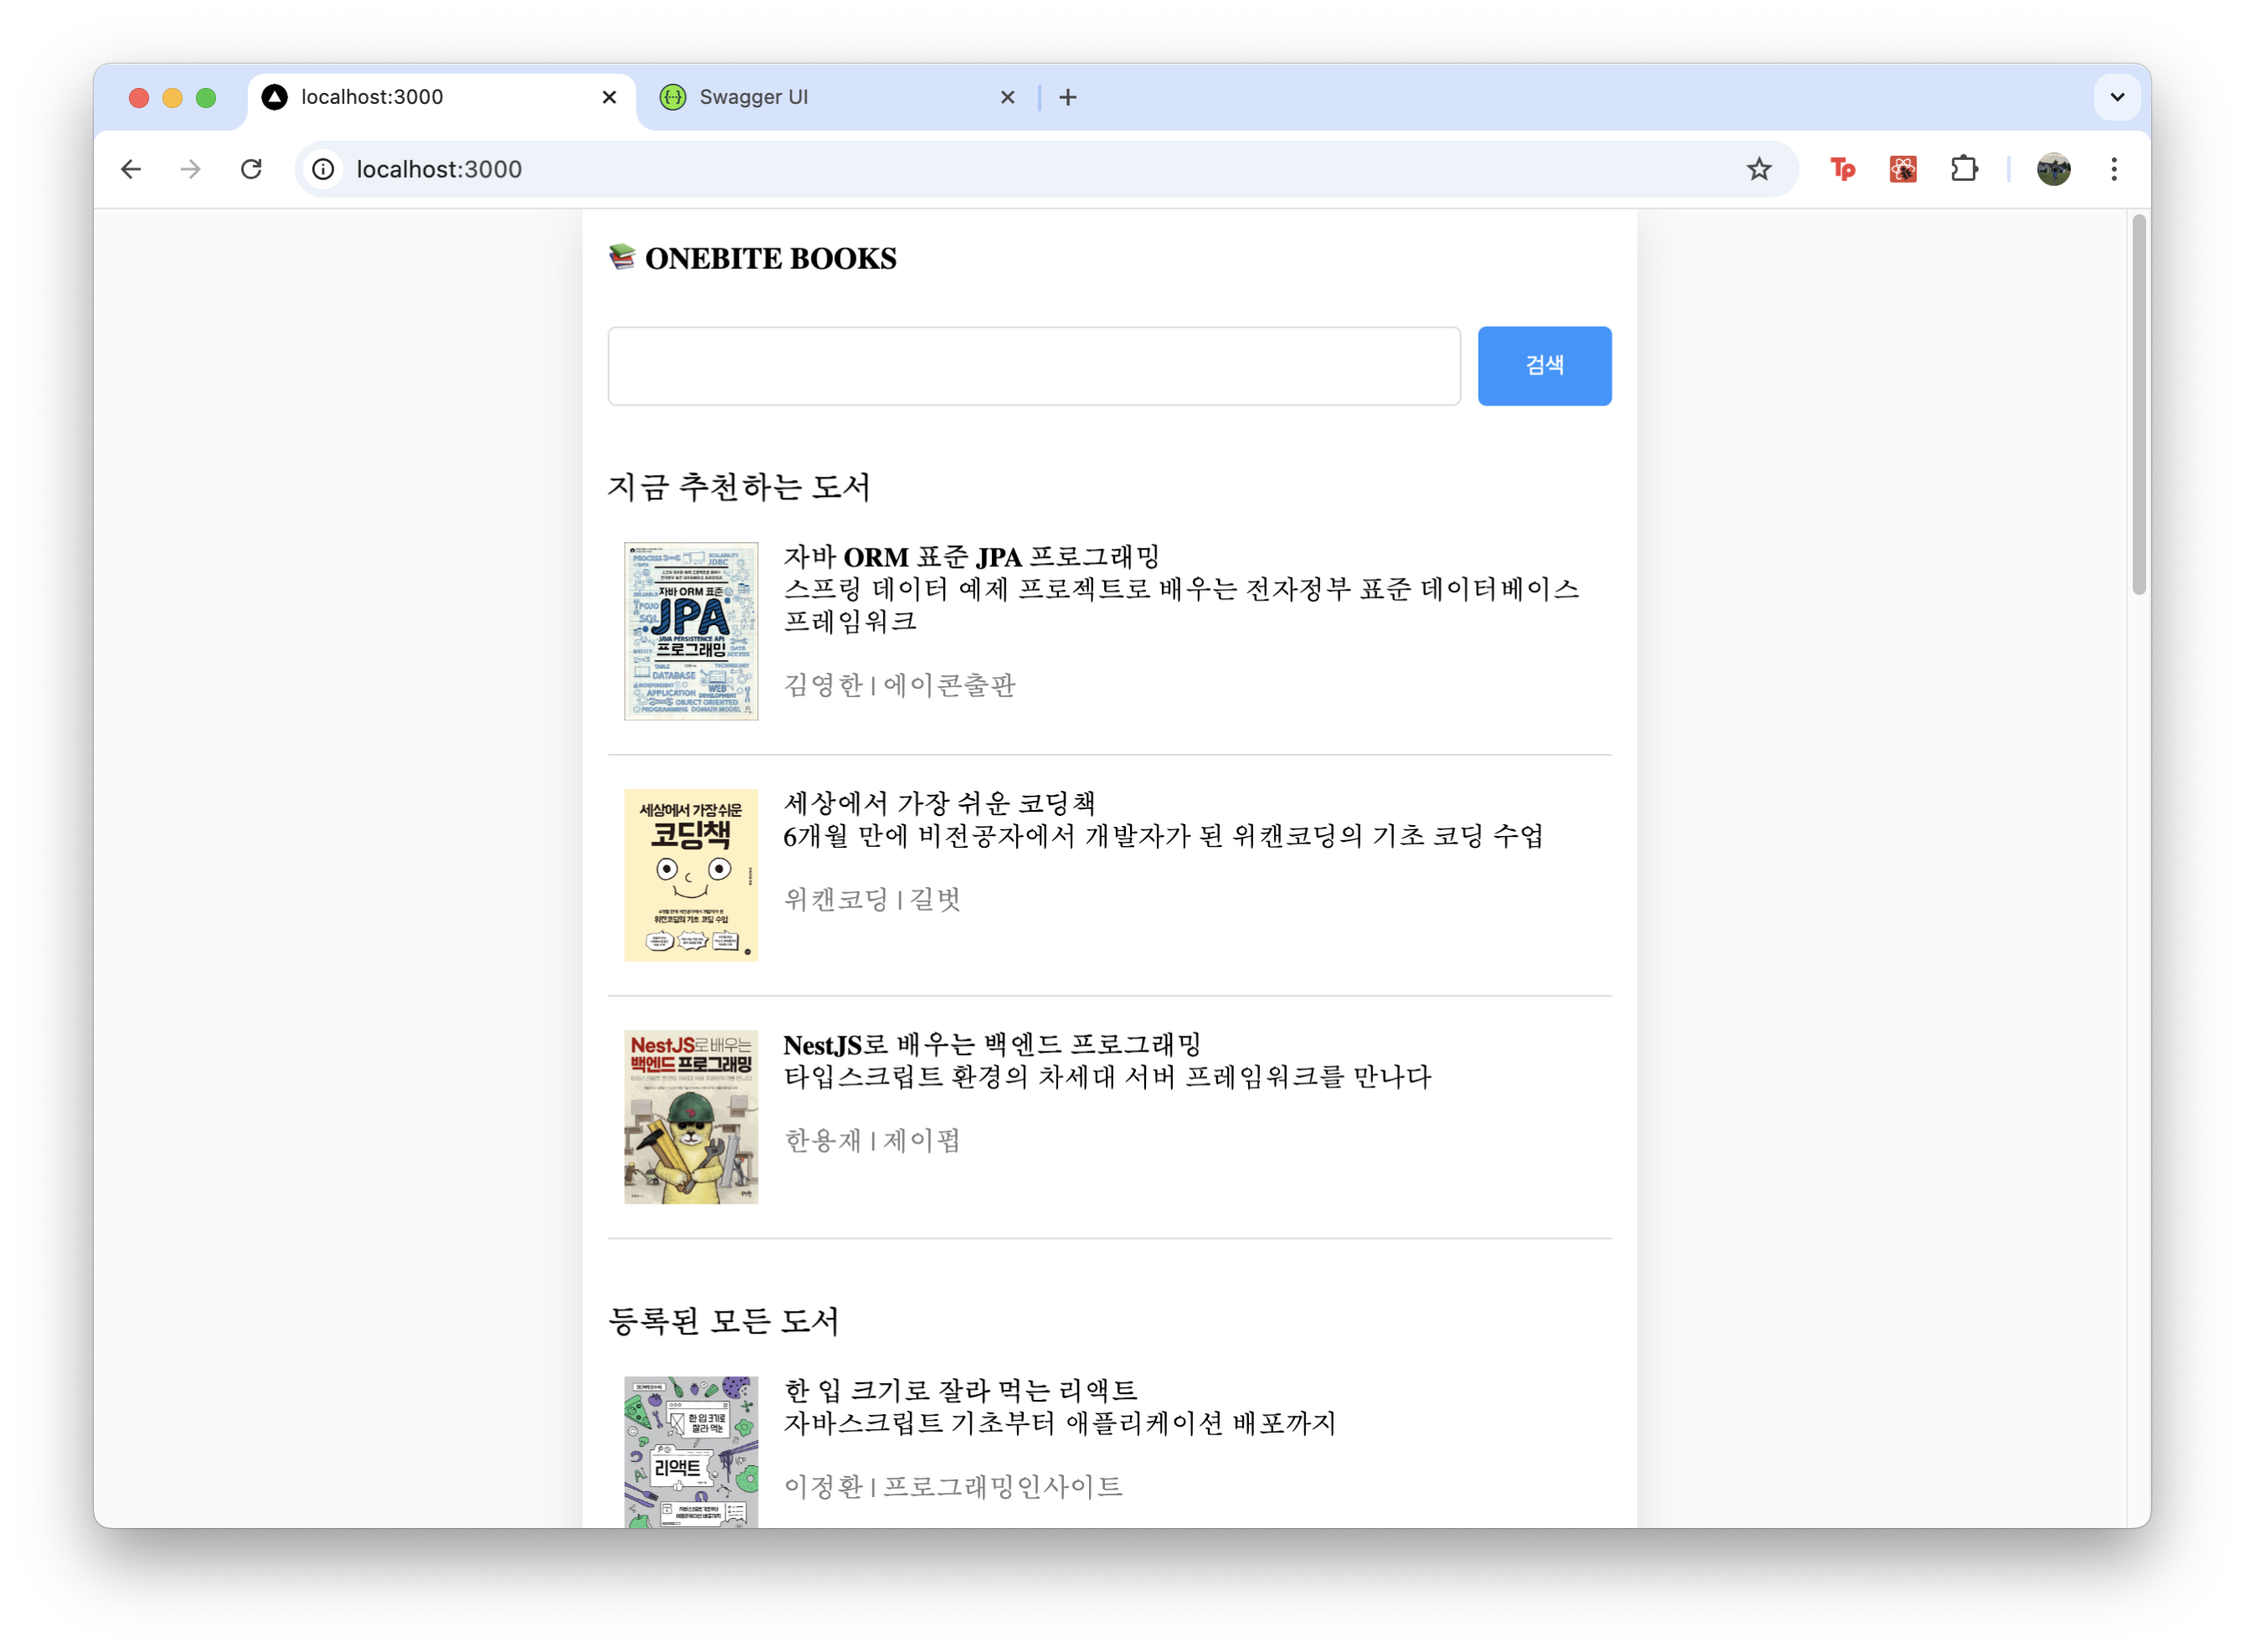Click subtitle 타입스크립트 환경의 차세대 서버 프레임워크를 만나다

click(1107, 1077)
